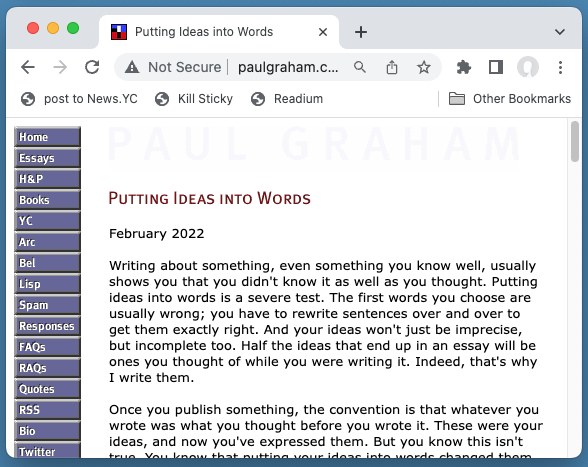The height and width of the screenshot is (467, 588).
Task: Toggle the browser side panel
Action: (496, 68)
